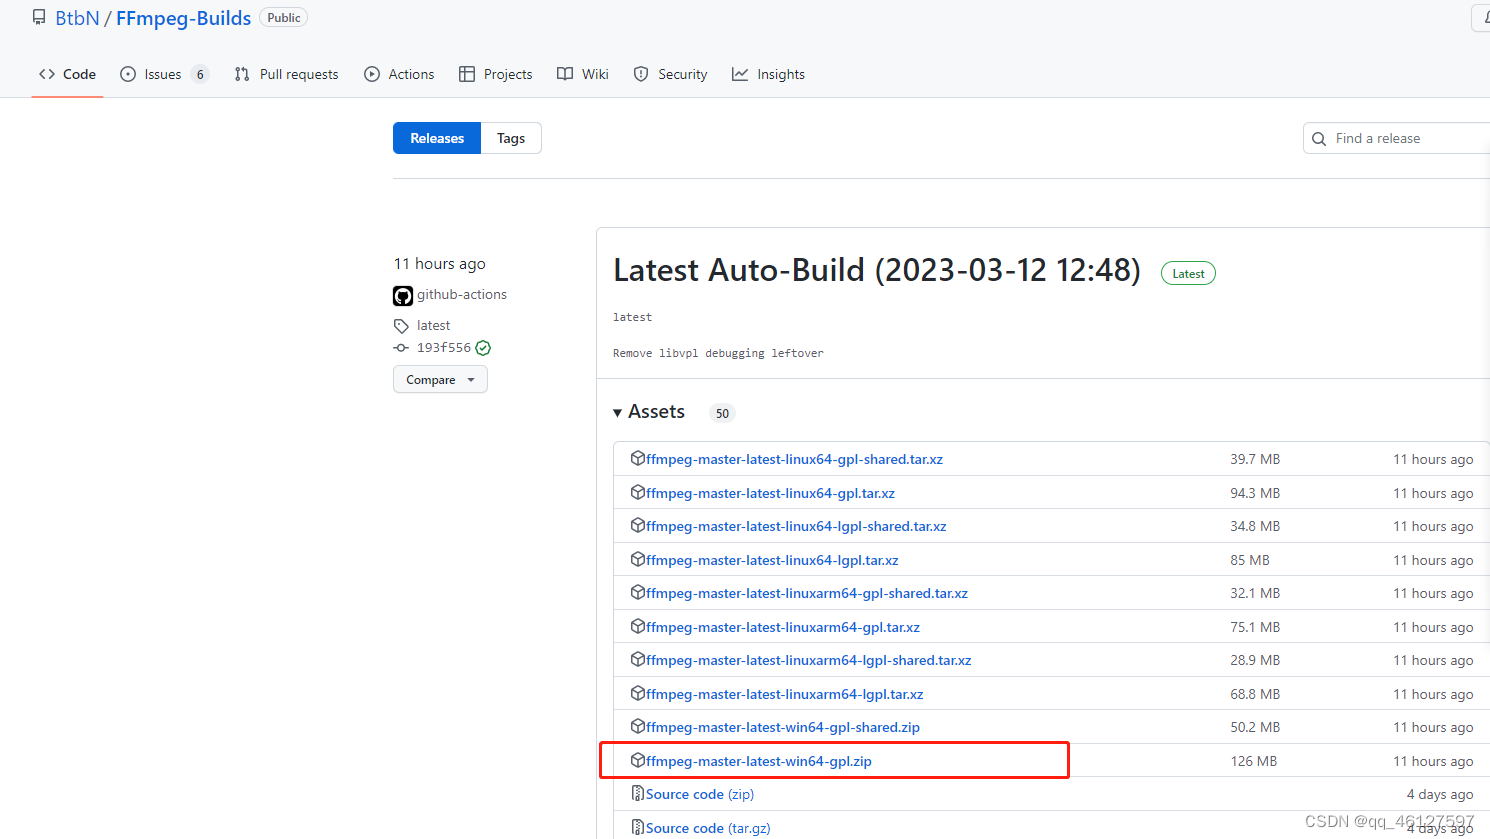Click package icon of linux64-lgpl.tar.xz

pos(638,559)
